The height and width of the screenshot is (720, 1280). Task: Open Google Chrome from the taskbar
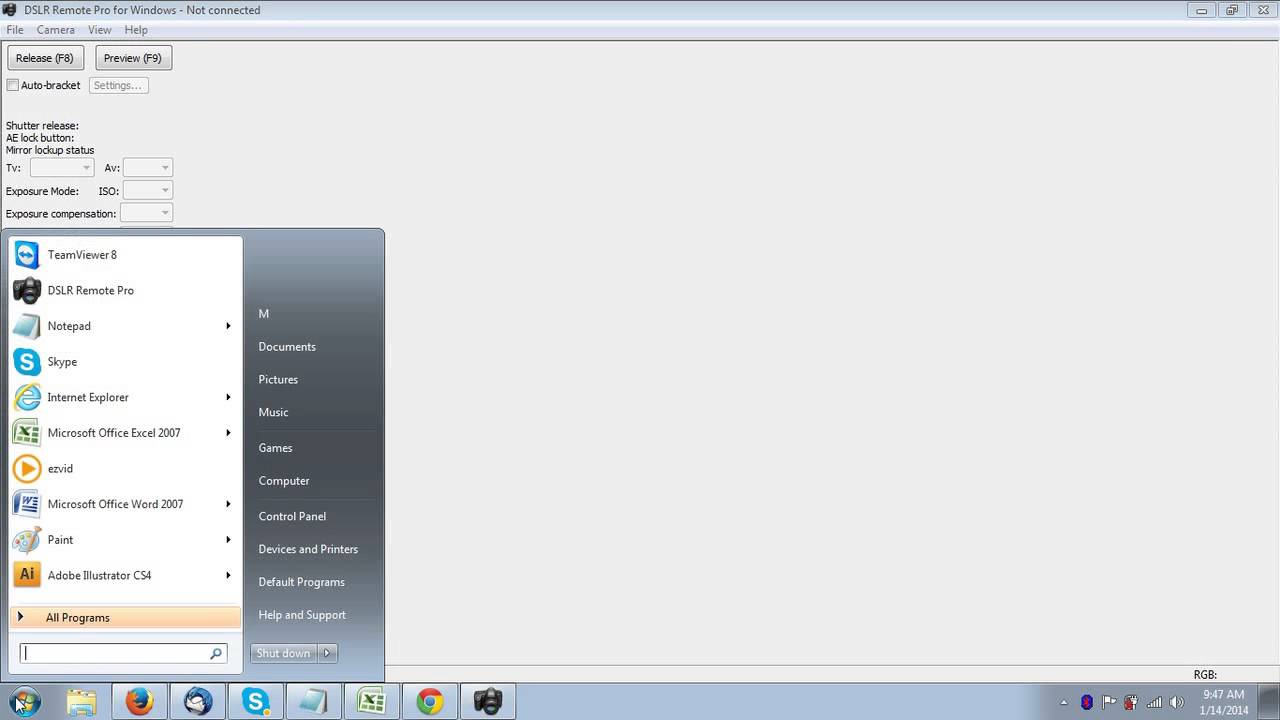click(430, 702)
